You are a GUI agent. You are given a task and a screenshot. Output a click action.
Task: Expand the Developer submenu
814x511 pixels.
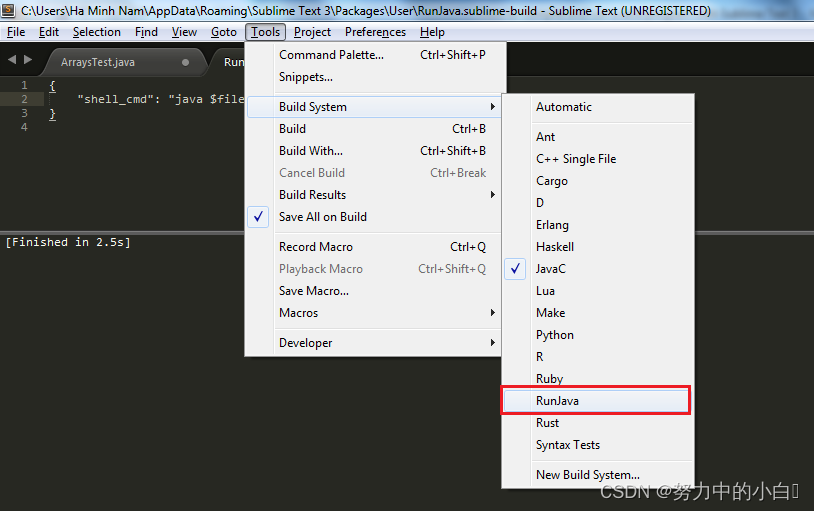pyautogui.click(x=374, y=343)
